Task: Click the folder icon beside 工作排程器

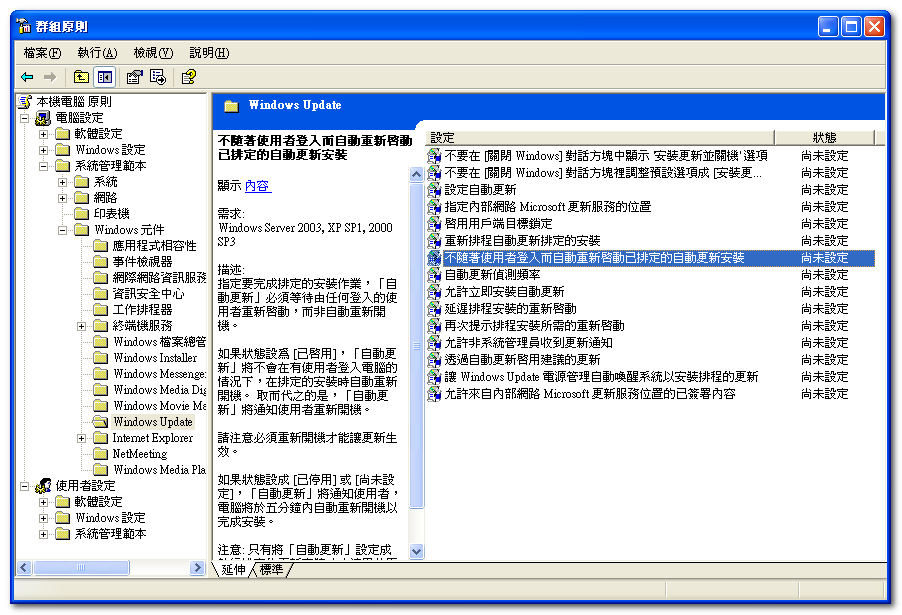Action: click(101, 310)
